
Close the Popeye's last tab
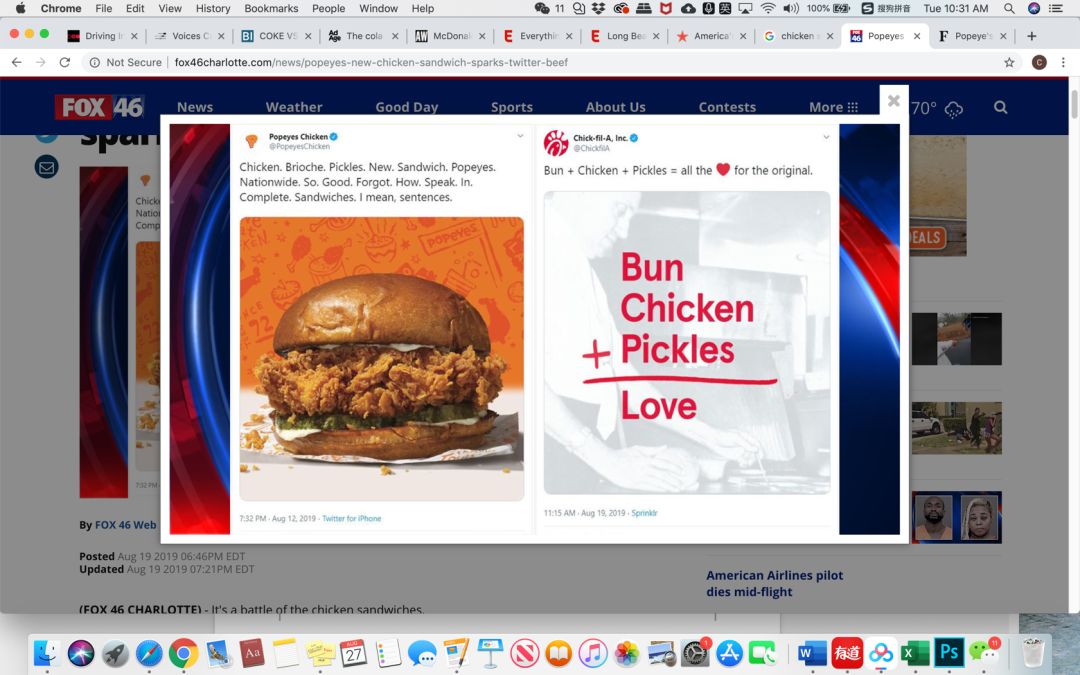point(1003,36)
